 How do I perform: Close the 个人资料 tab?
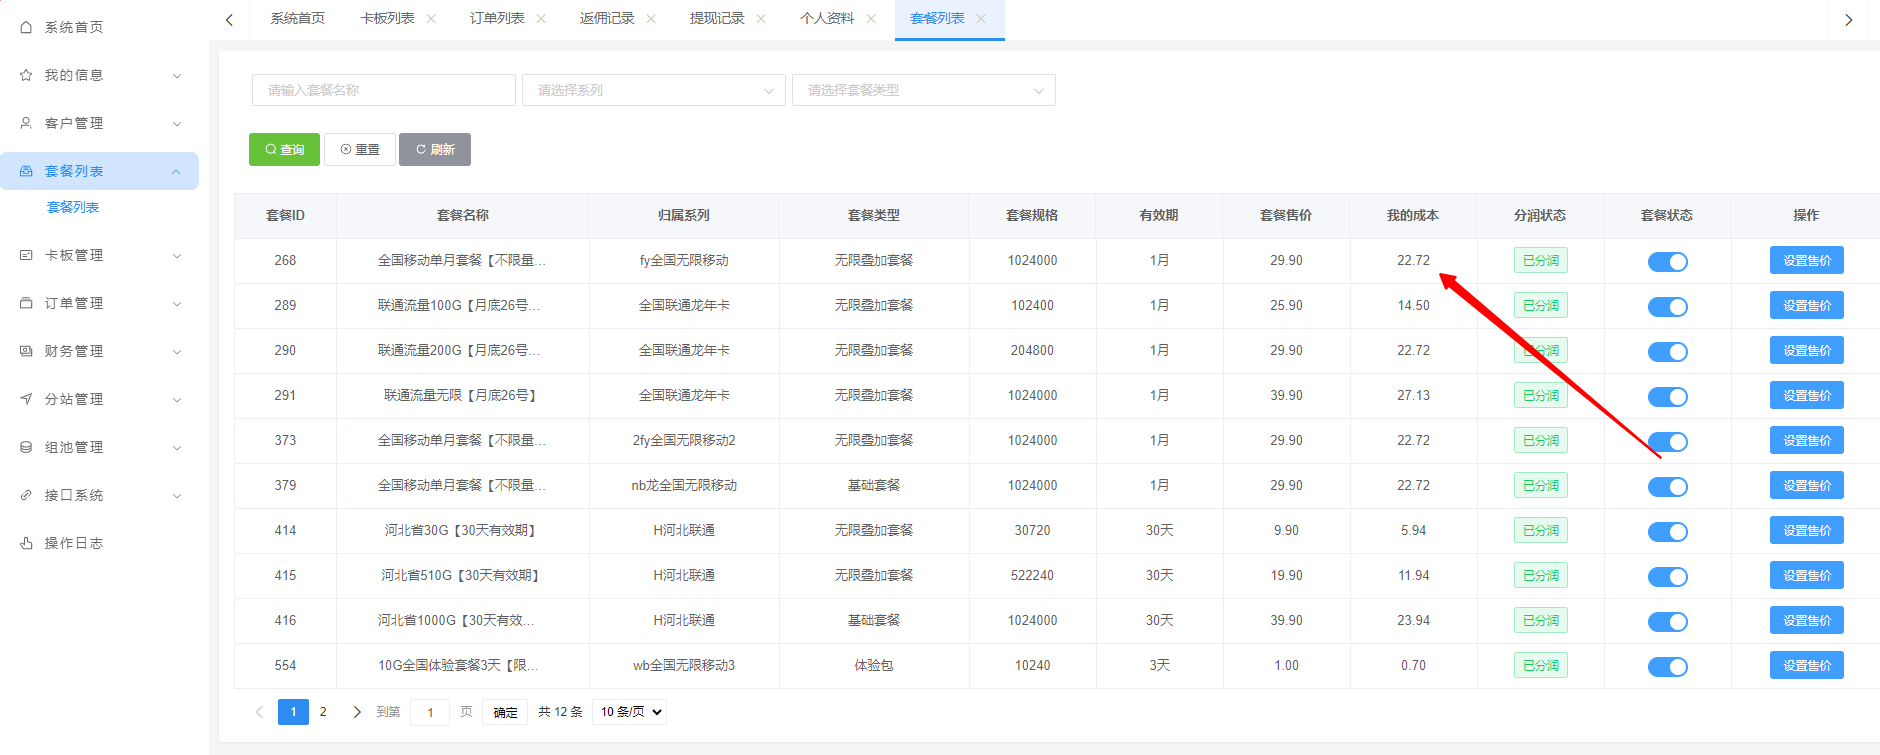pos(871,19)
